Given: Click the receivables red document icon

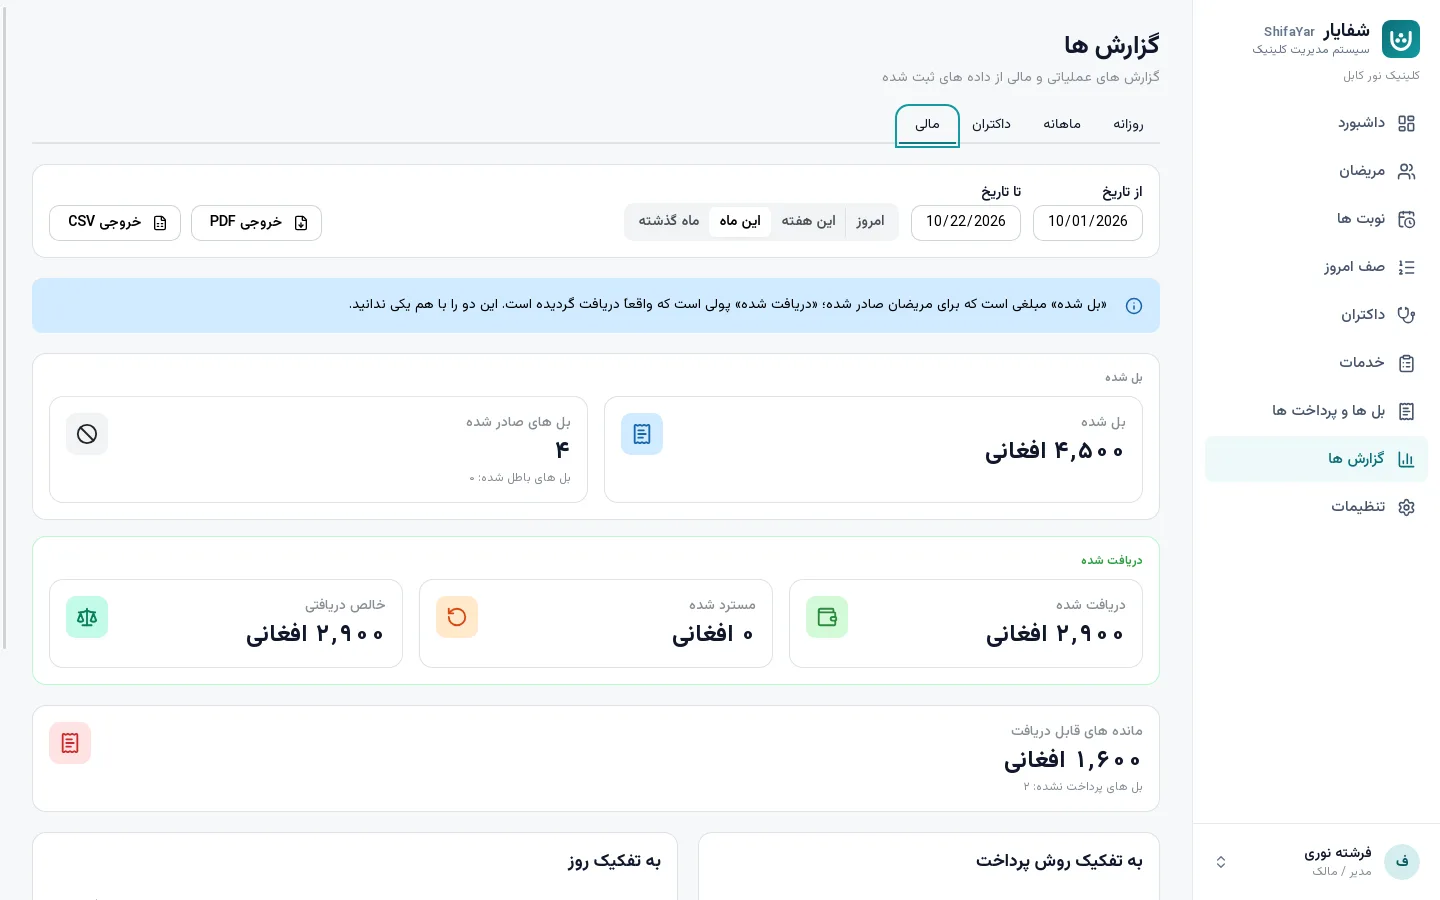Looking at the screenshot, I should click(x=70, y=743).
